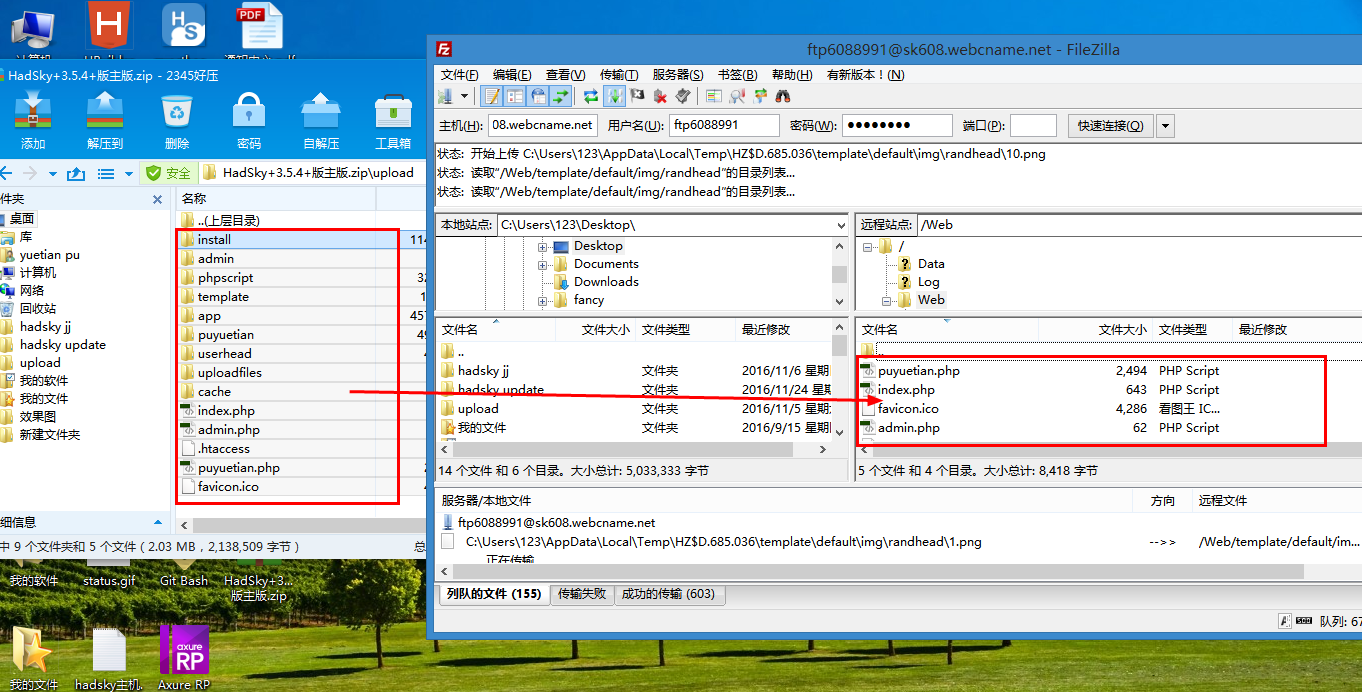Toggle directory filters on or off
1362x692 pixels.
pyautogui.click(x=738, y=96)
